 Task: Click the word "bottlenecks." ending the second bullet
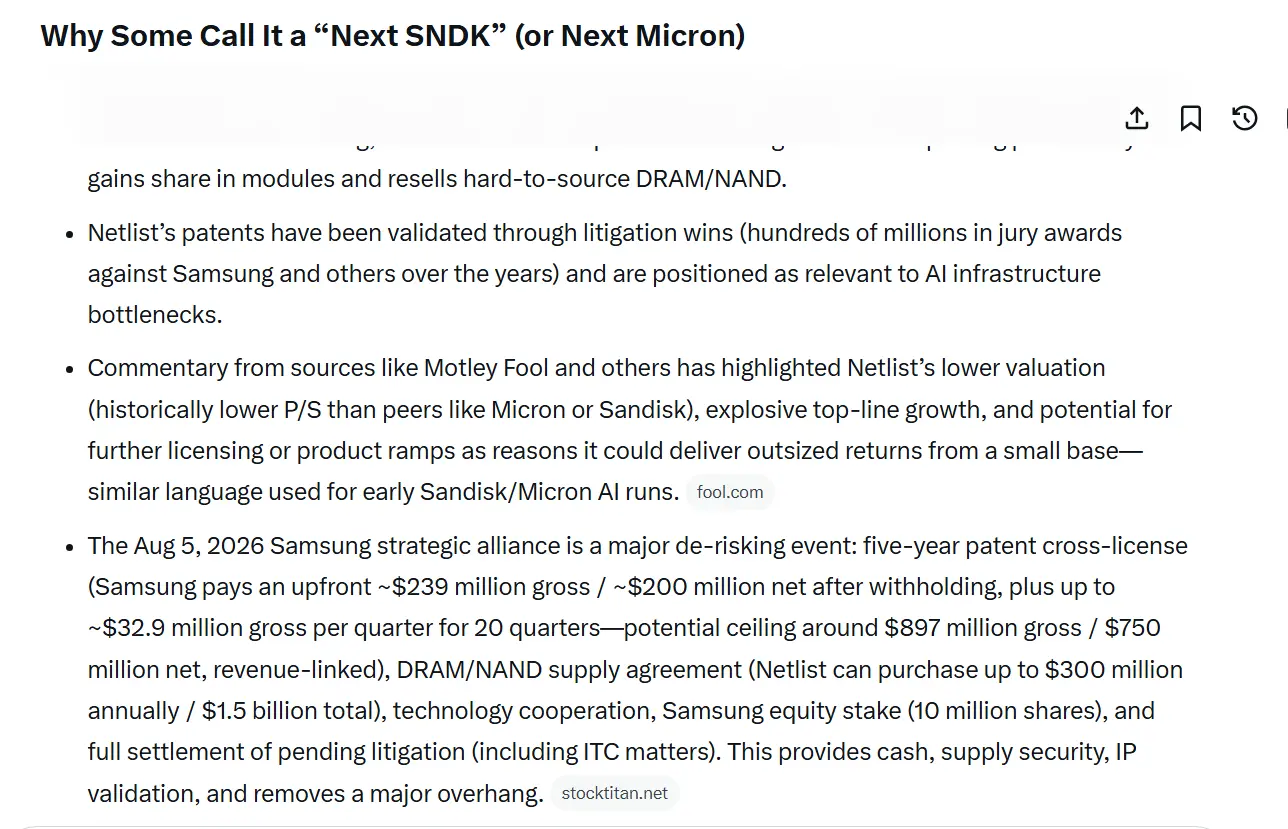pos(155,314)
